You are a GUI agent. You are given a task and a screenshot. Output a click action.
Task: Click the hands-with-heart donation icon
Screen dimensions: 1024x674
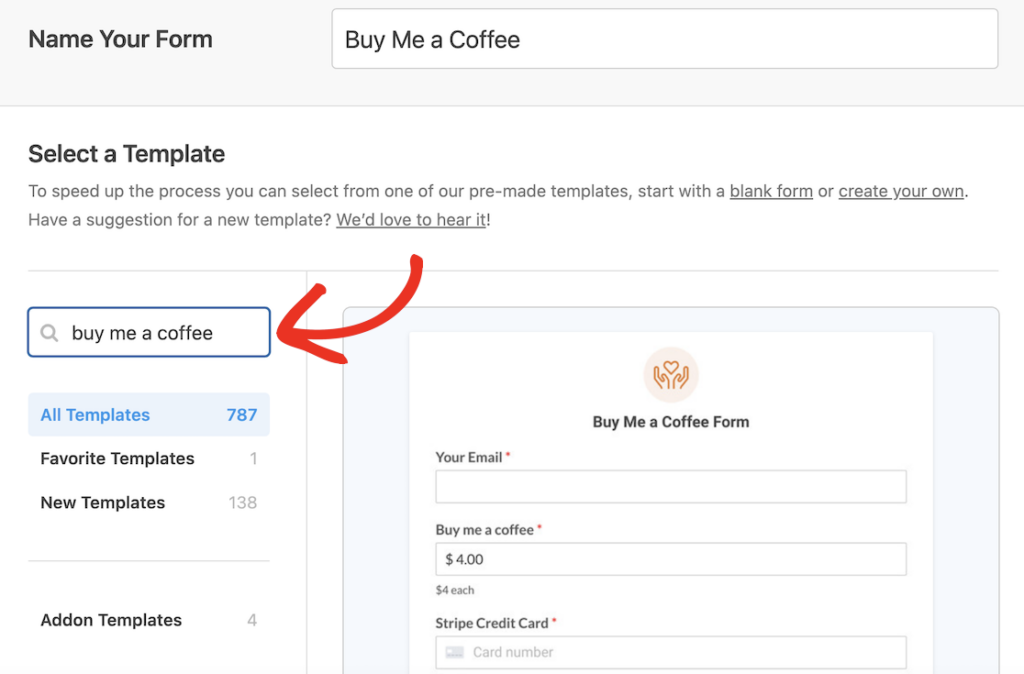pyautogui.click(x=671, y=375)
